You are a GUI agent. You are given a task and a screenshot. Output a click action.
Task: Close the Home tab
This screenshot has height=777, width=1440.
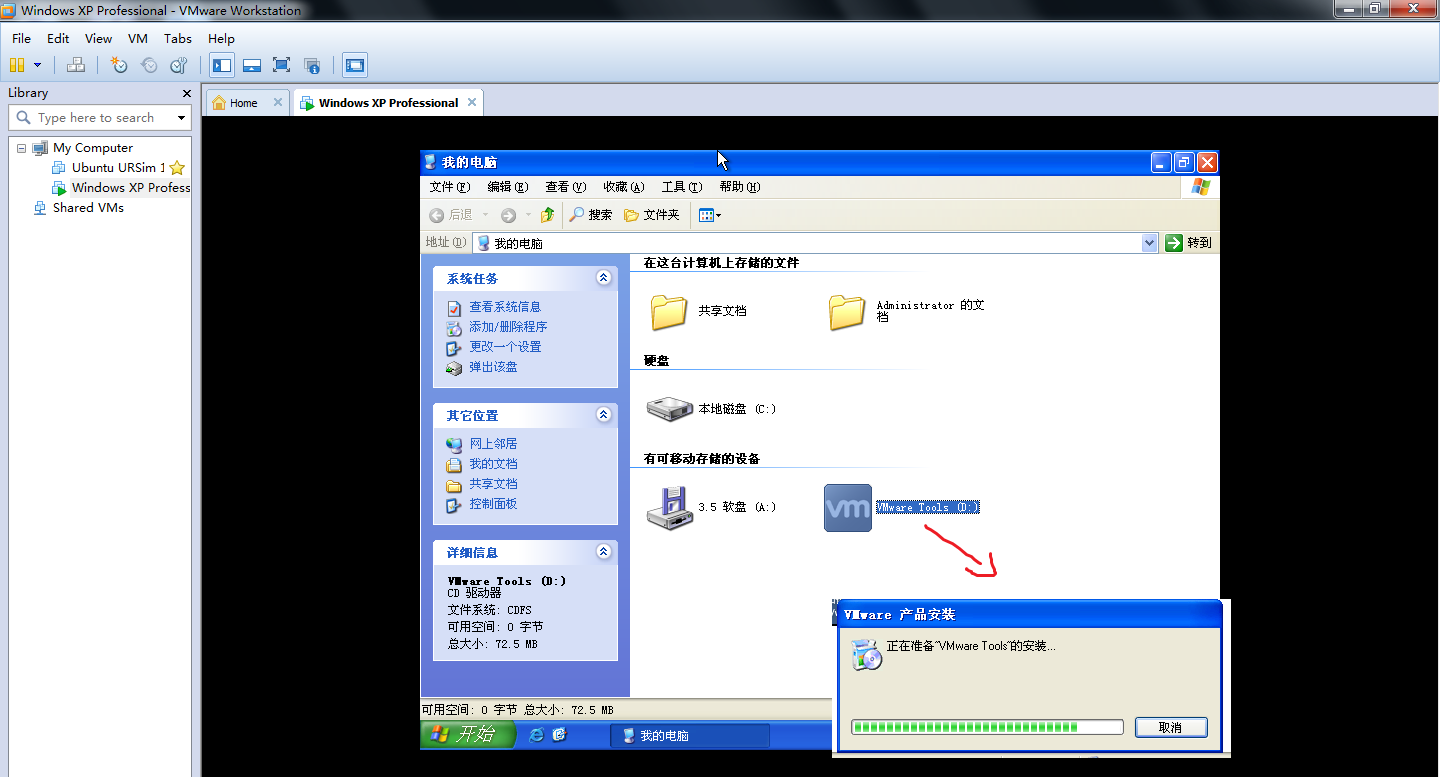(278, 102)
